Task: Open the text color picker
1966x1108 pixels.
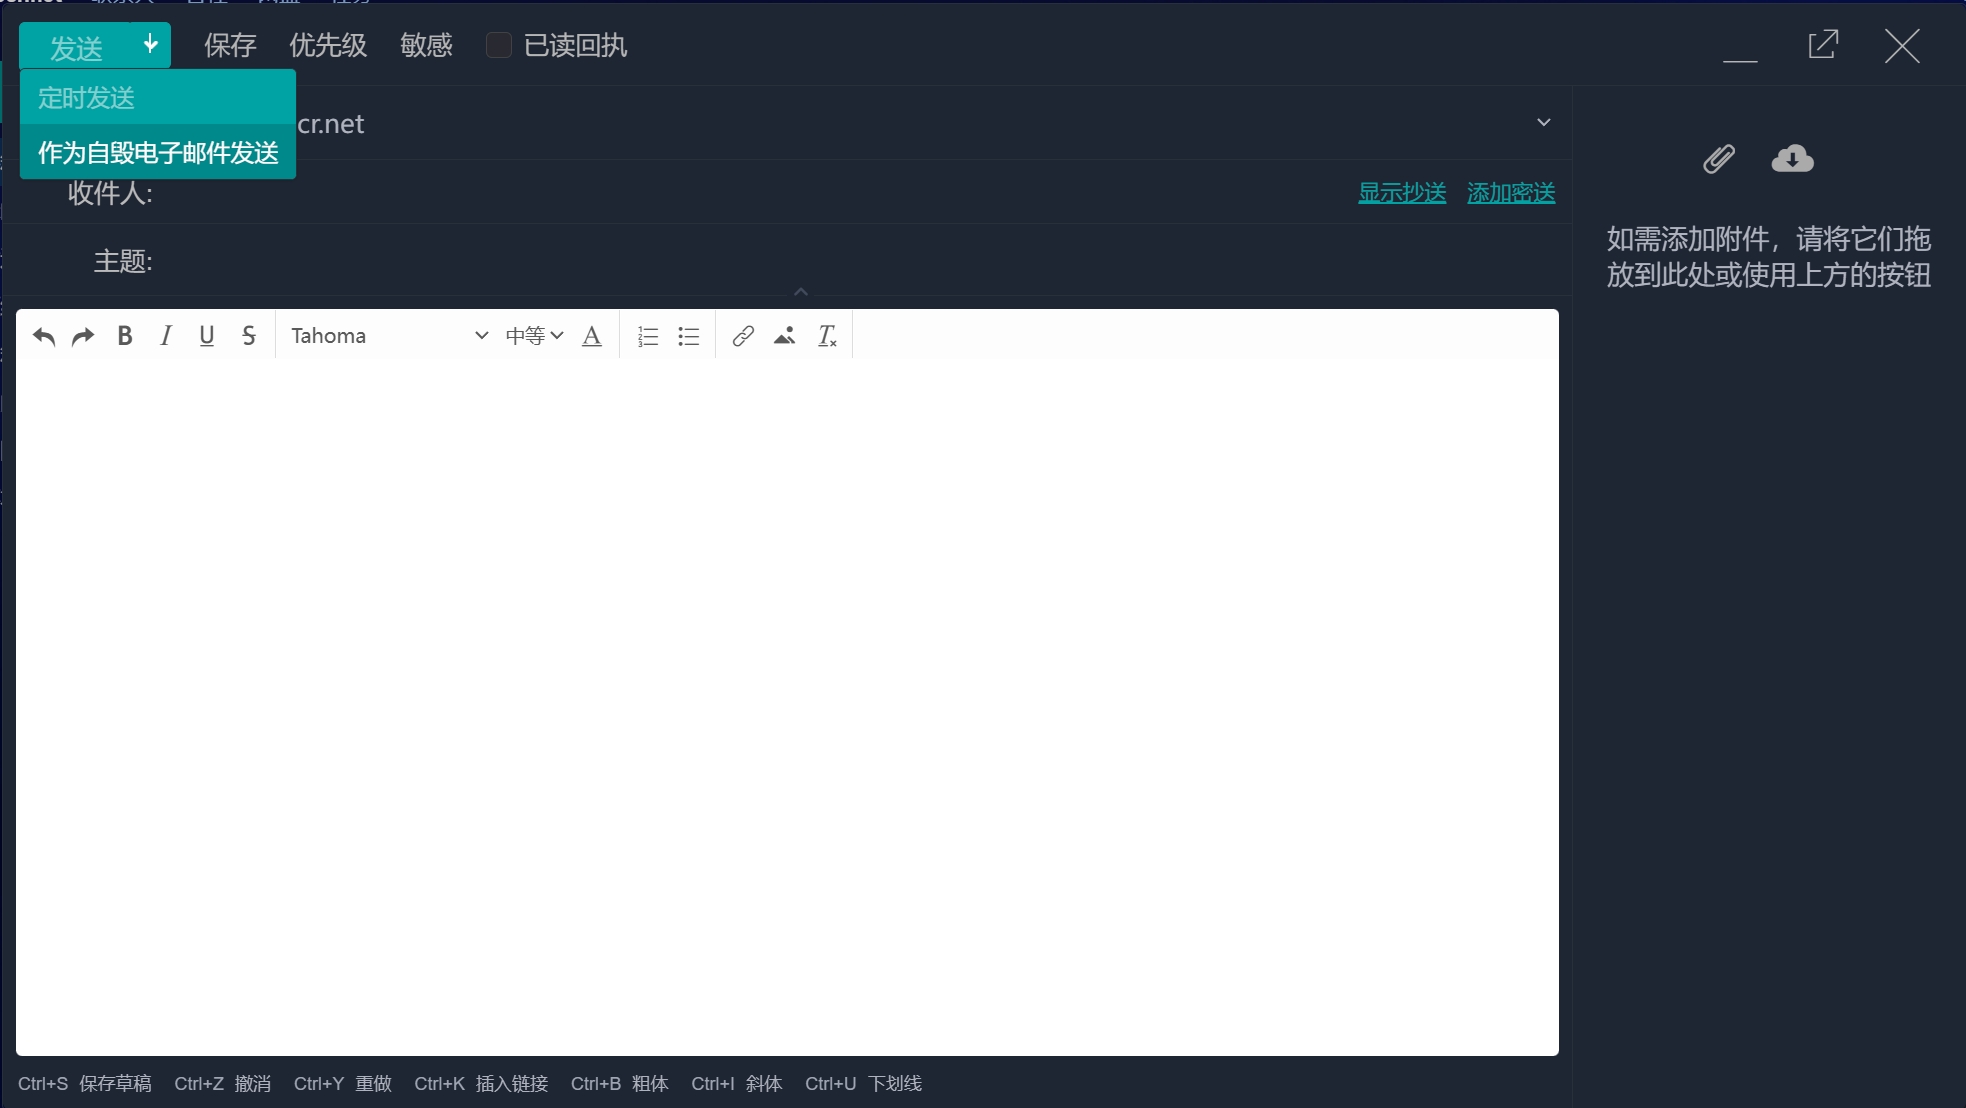Action: (592, 336)
